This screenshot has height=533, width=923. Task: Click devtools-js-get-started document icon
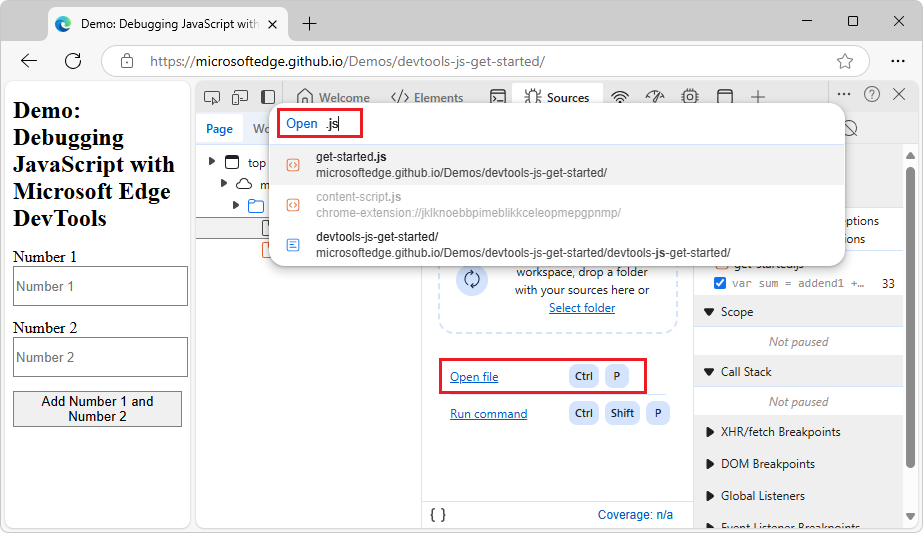click(293, 245)
